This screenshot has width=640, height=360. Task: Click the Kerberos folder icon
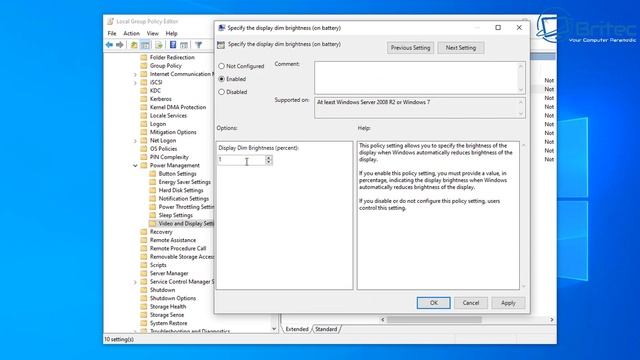coord(144,99)
